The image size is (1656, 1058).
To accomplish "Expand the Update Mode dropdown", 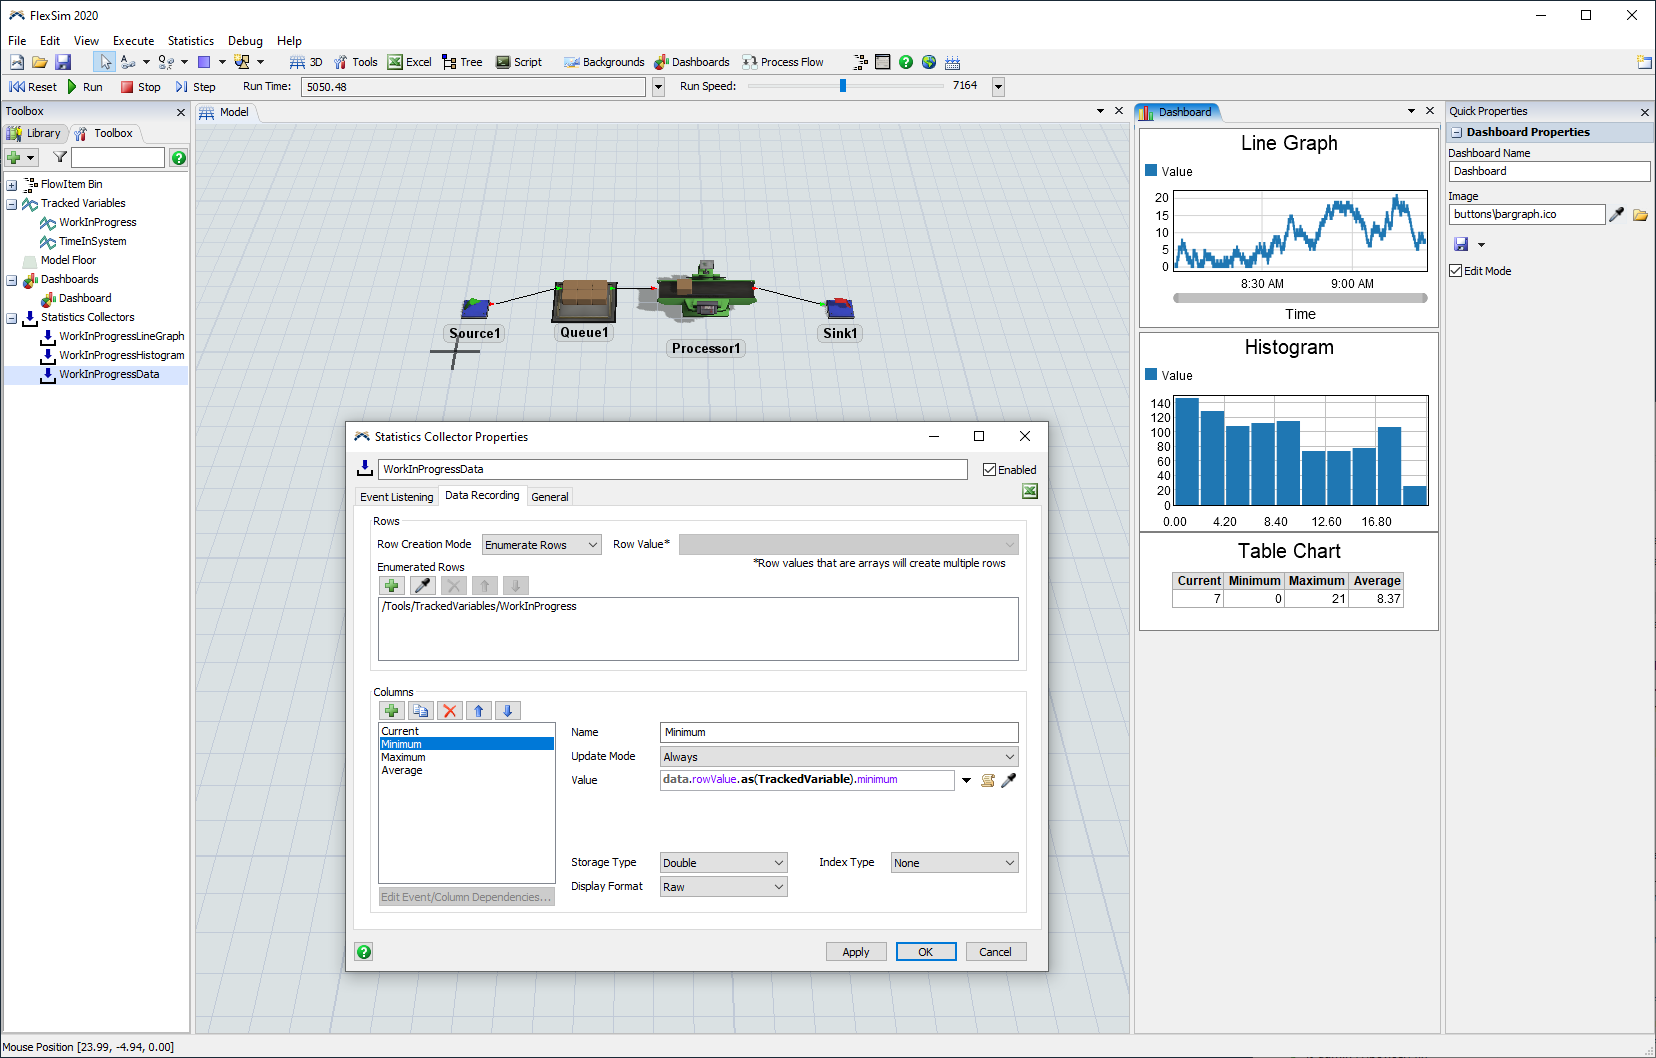I will tap(838, 757).
